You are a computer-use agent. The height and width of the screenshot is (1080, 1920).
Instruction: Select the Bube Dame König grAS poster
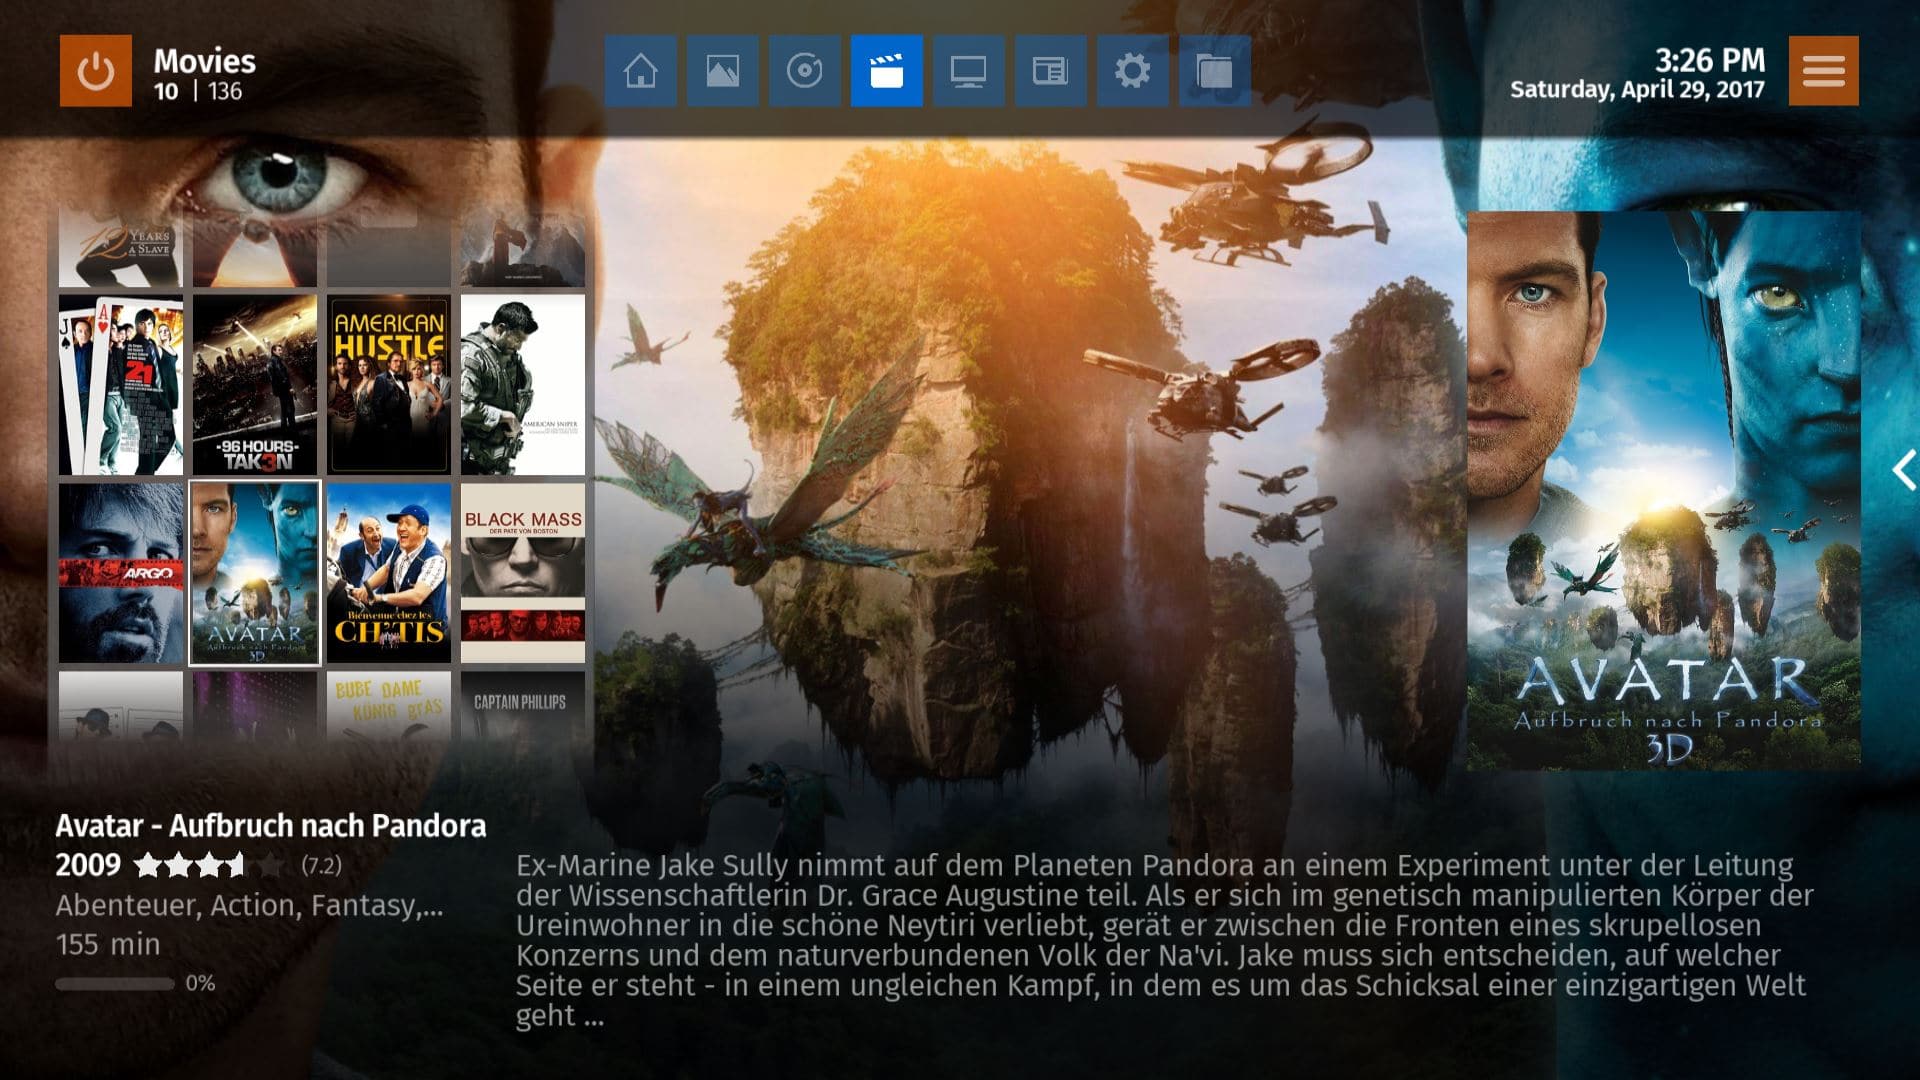[x=389, y=706]
